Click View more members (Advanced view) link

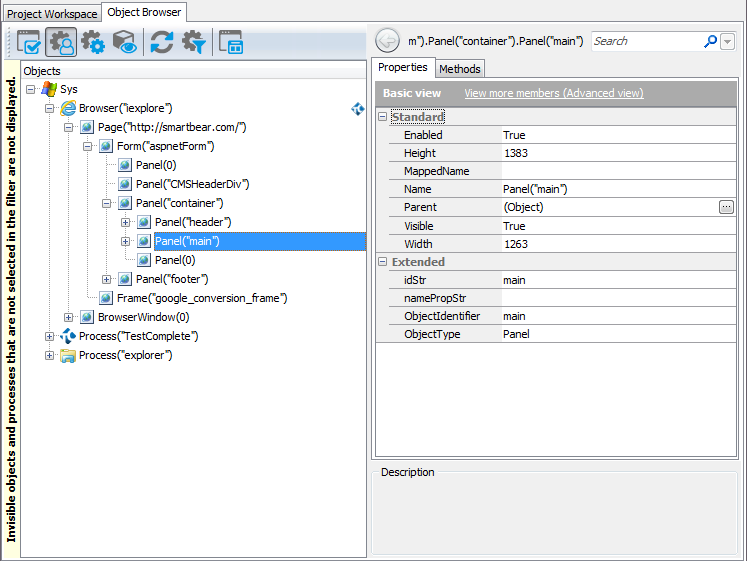[x=553, y=93]
